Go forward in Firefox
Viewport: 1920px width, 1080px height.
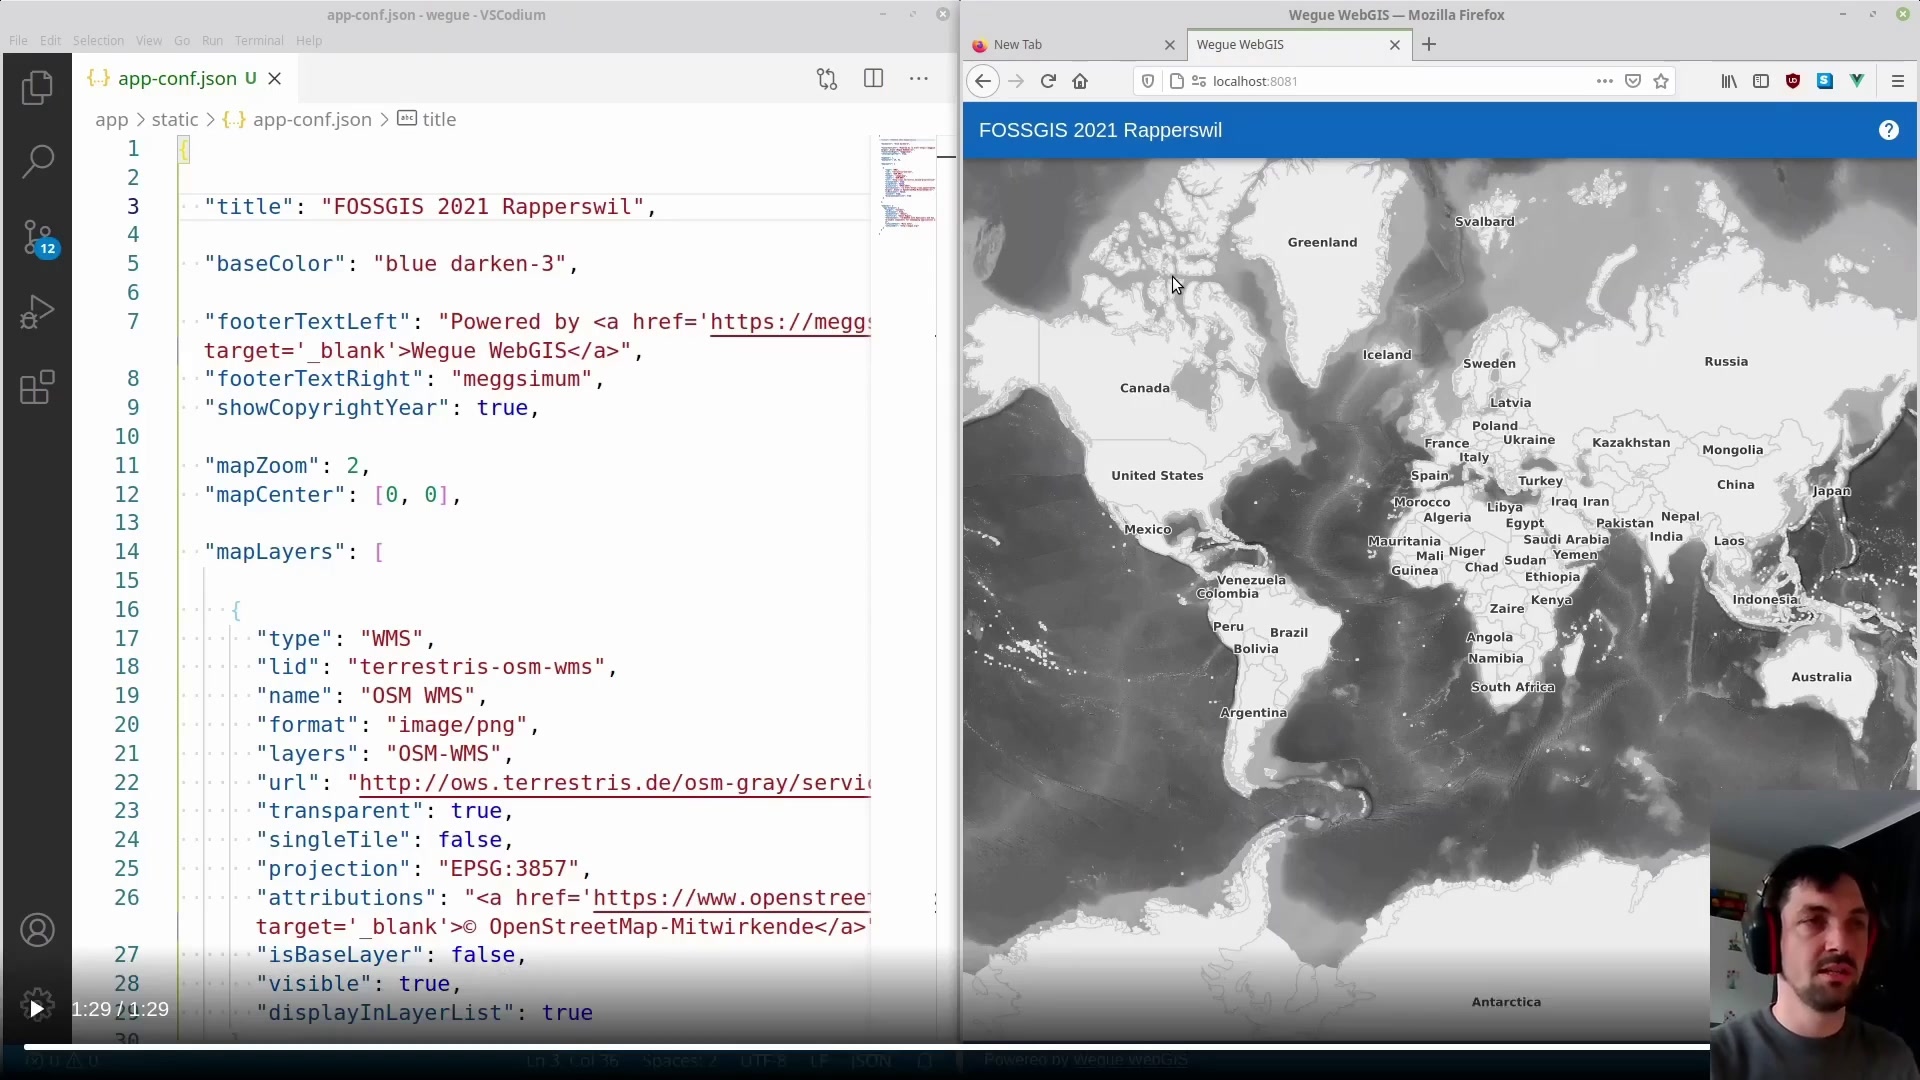(x=1016, y=81)
